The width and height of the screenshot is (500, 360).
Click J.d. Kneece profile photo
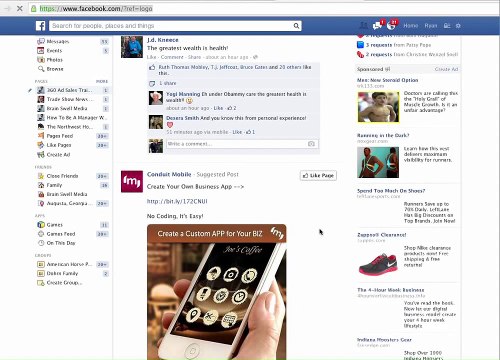click(x=132, y=47)
